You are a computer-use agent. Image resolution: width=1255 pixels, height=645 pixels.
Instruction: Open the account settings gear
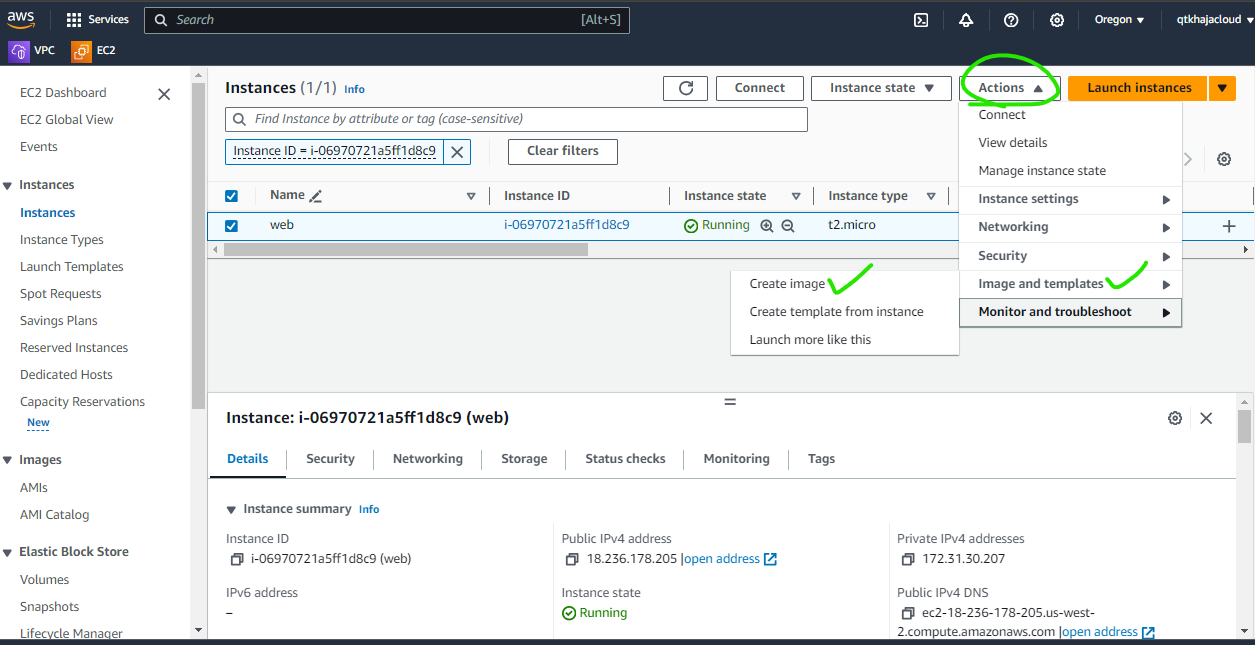(1057, 19)
